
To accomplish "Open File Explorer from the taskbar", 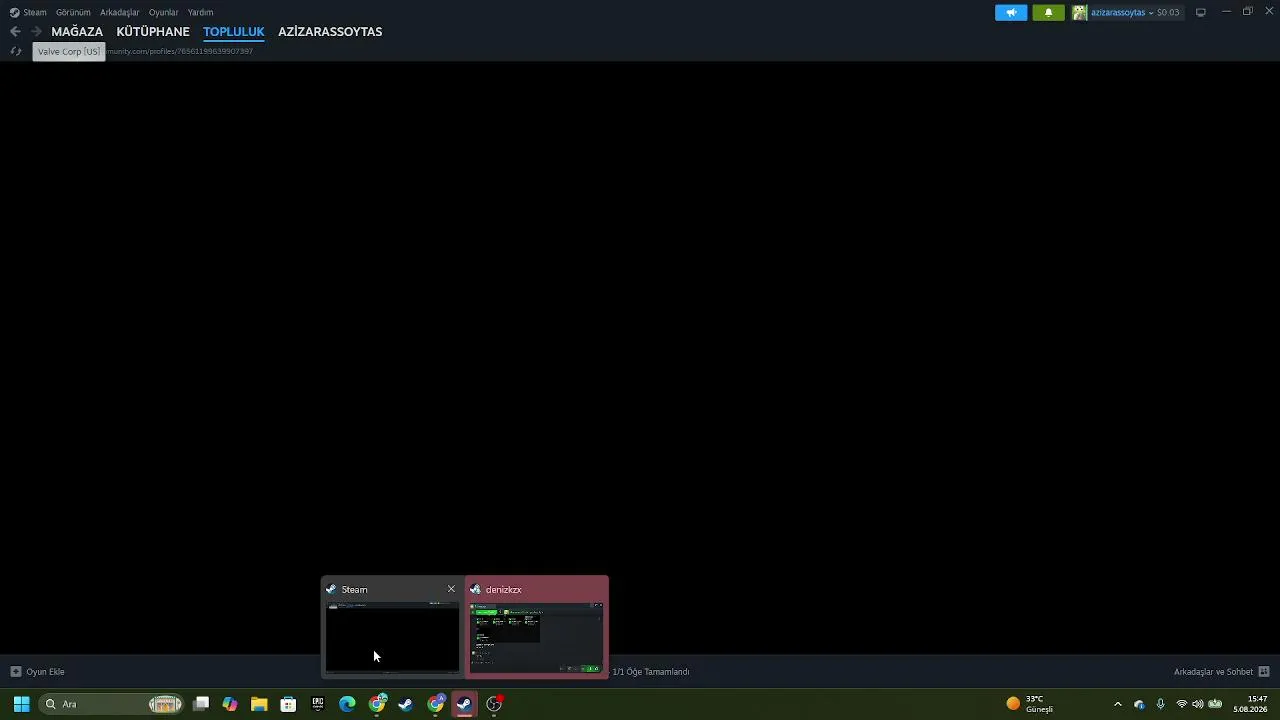I will tap(259, 704).
